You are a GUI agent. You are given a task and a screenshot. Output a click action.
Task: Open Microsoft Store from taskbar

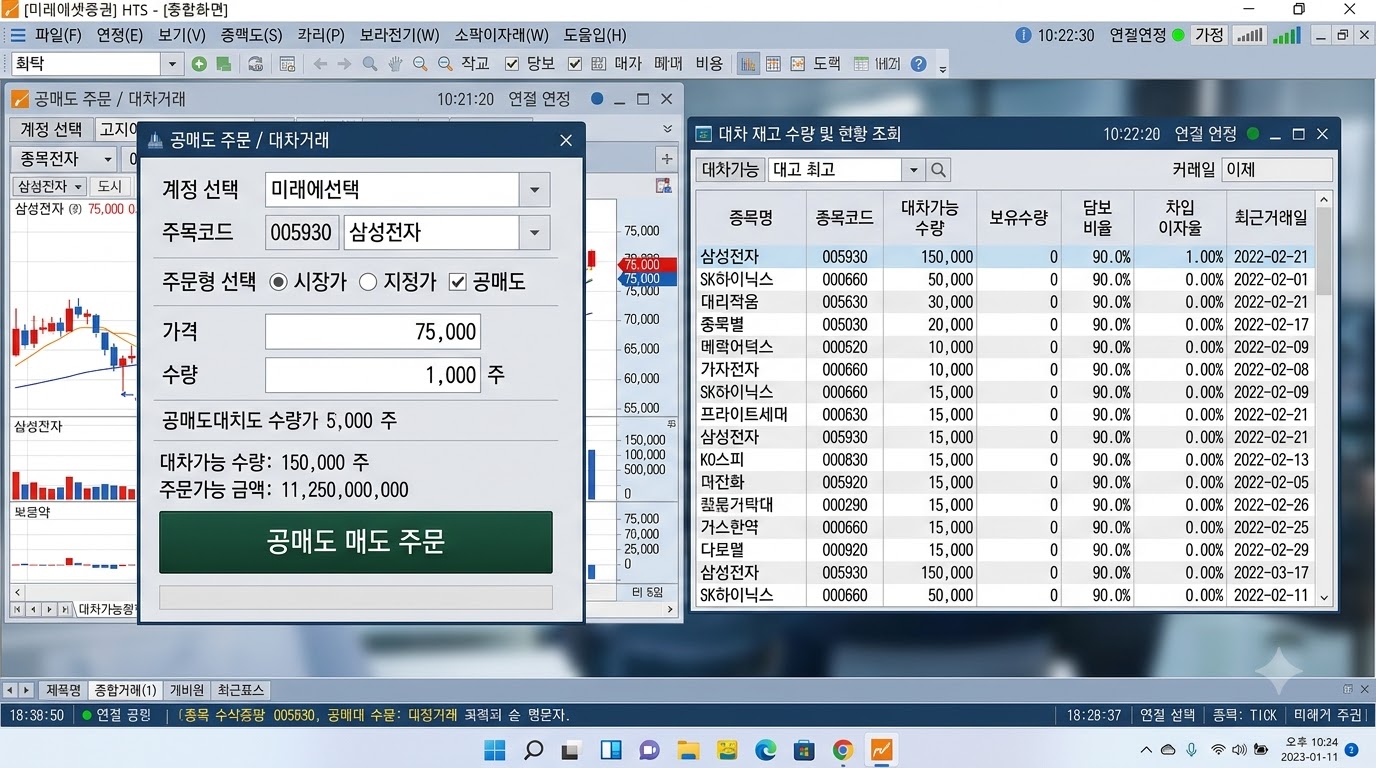click(804, 750)
